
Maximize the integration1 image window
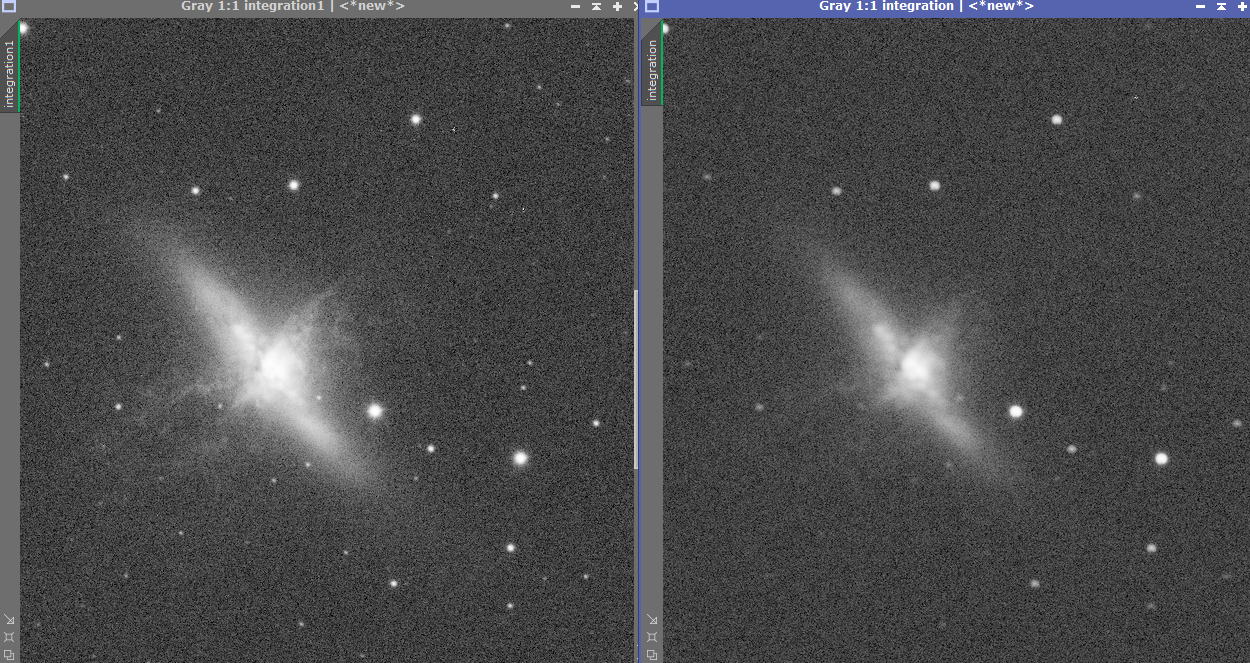[x=617, y=6]
